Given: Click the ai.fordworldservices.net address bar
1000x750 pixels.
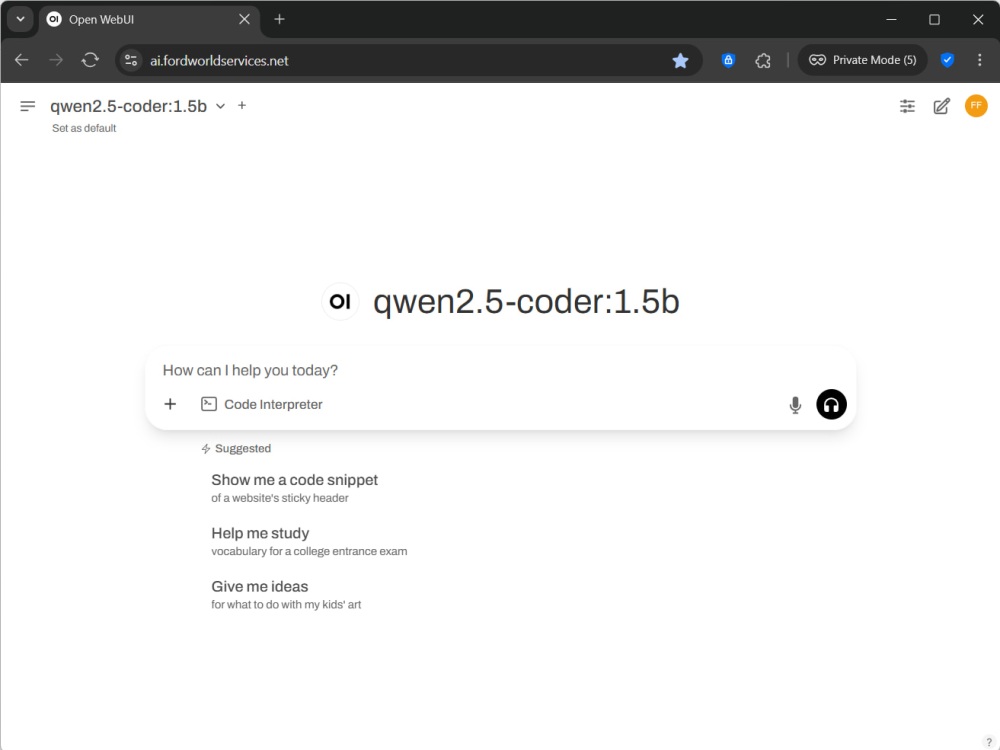Looking at the screenshot, I should 408,61.
